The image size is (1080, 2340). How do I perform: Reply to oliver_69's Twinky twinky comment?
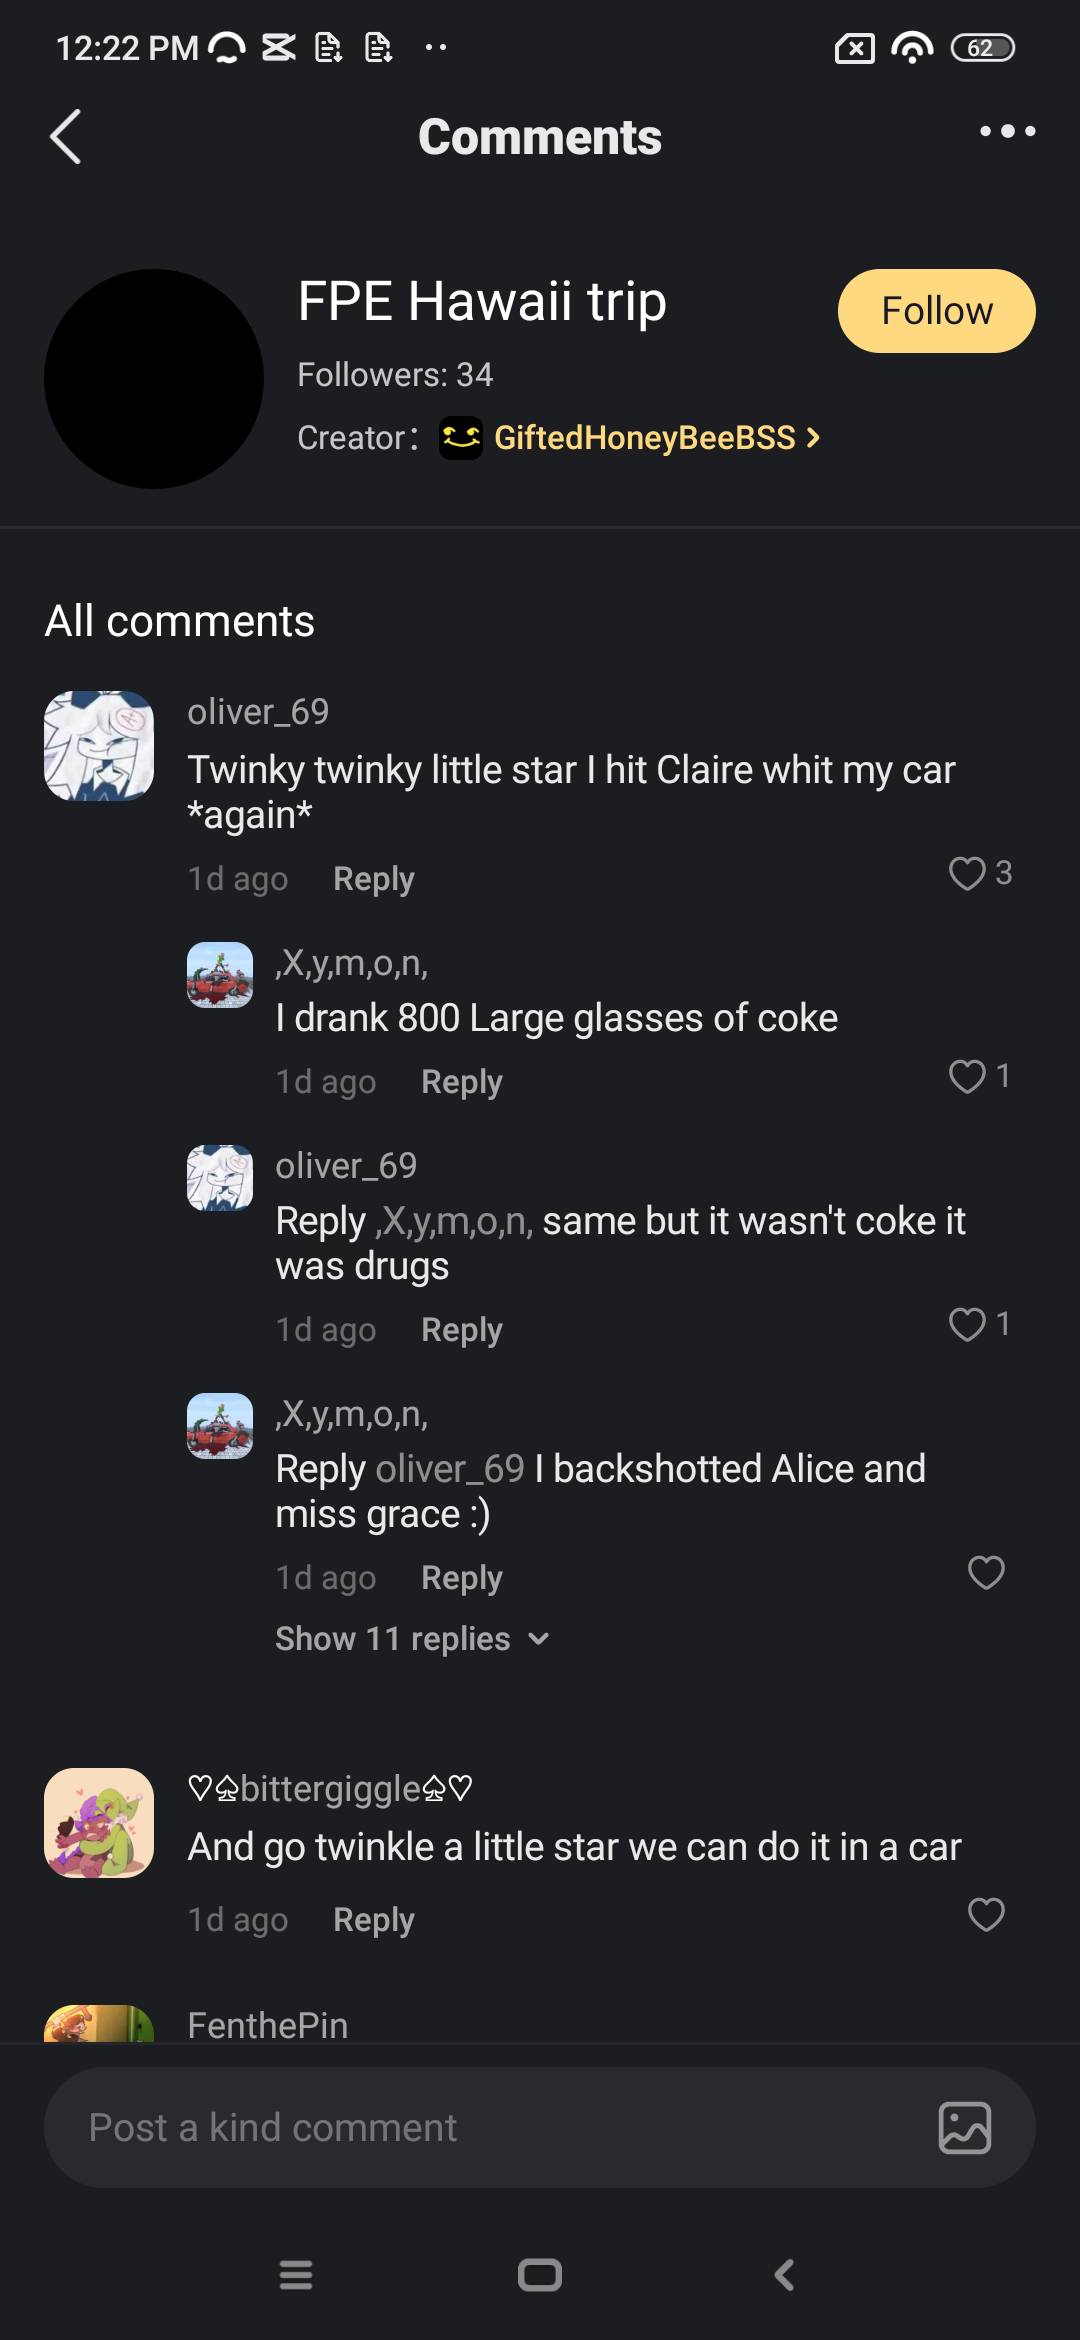pos(373,879)
